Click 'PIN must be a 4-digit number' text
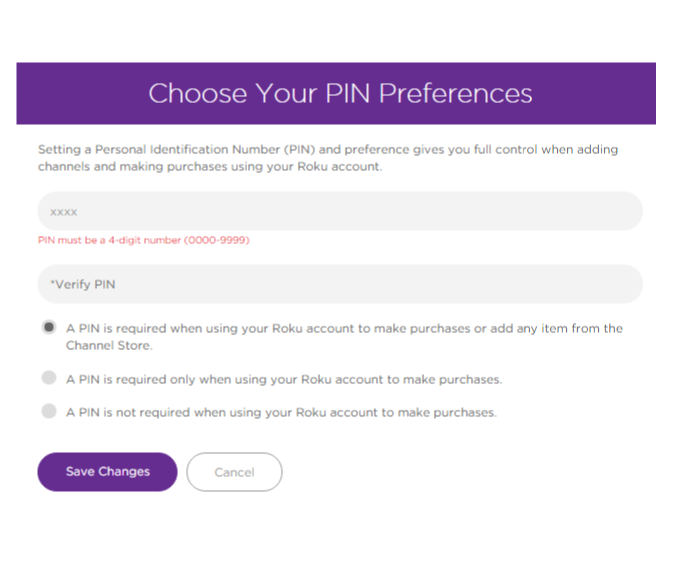This screenshot has width=675, height=562. (x=109, y=240)
